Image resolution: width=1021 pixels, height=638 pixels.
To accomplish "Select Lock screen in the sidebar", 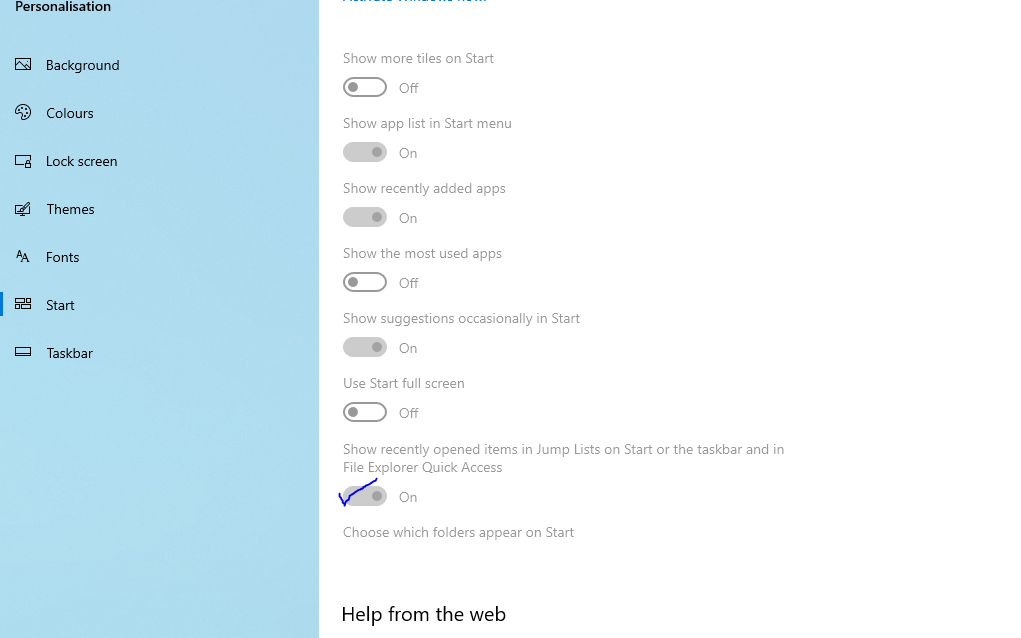I will tap(81, 161).
